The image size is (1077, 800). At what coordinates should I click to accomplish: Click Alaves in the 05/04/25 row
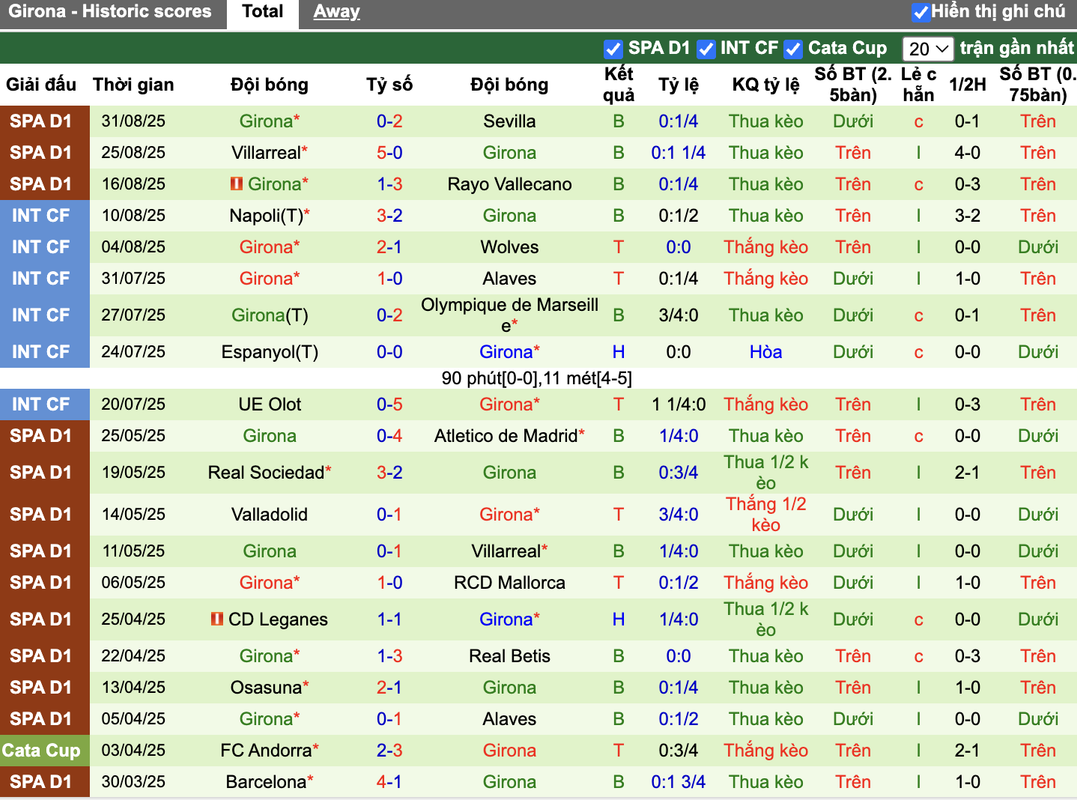(x=509, y=719)
